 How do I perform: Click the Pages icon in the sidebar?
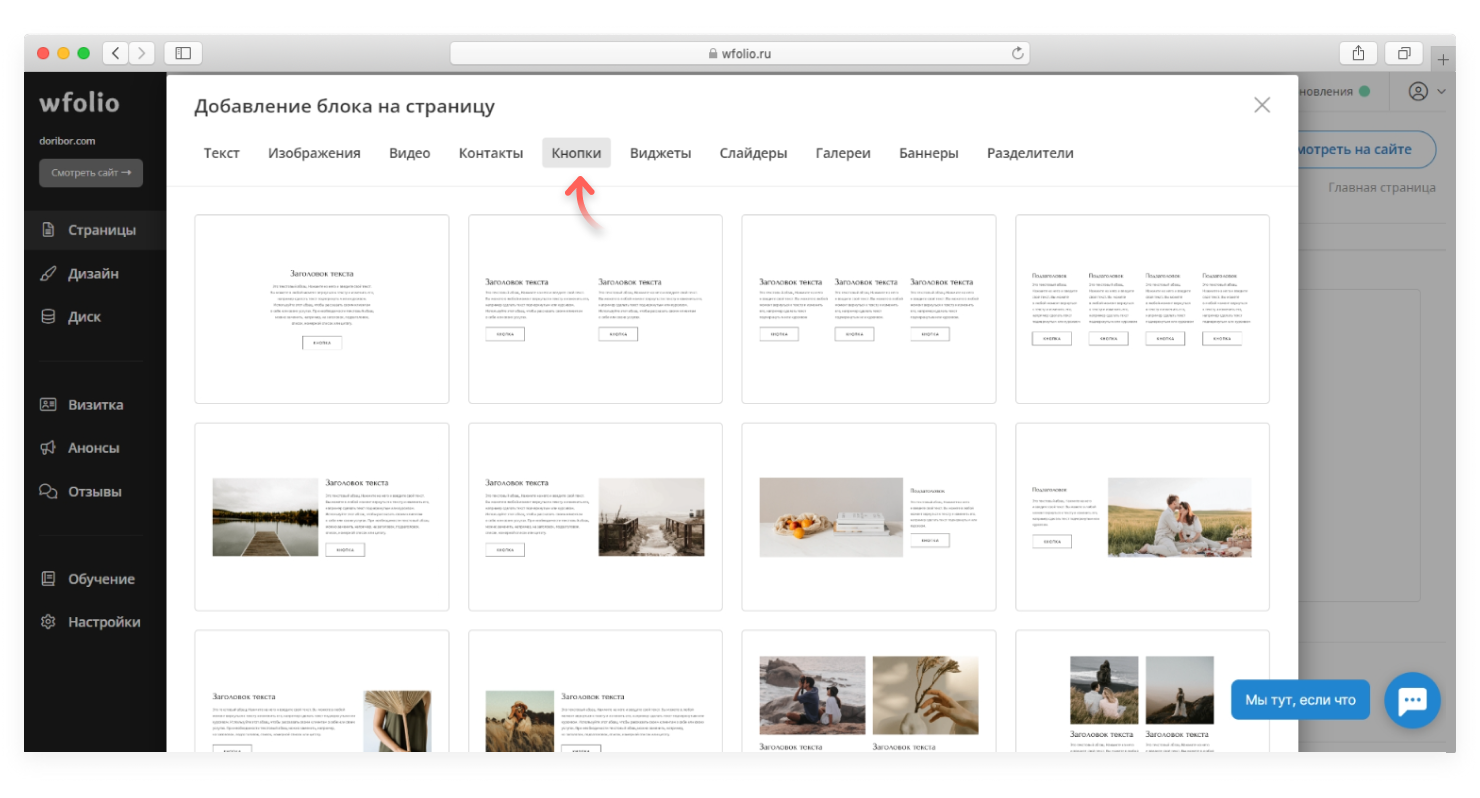(x=48, y=230)
